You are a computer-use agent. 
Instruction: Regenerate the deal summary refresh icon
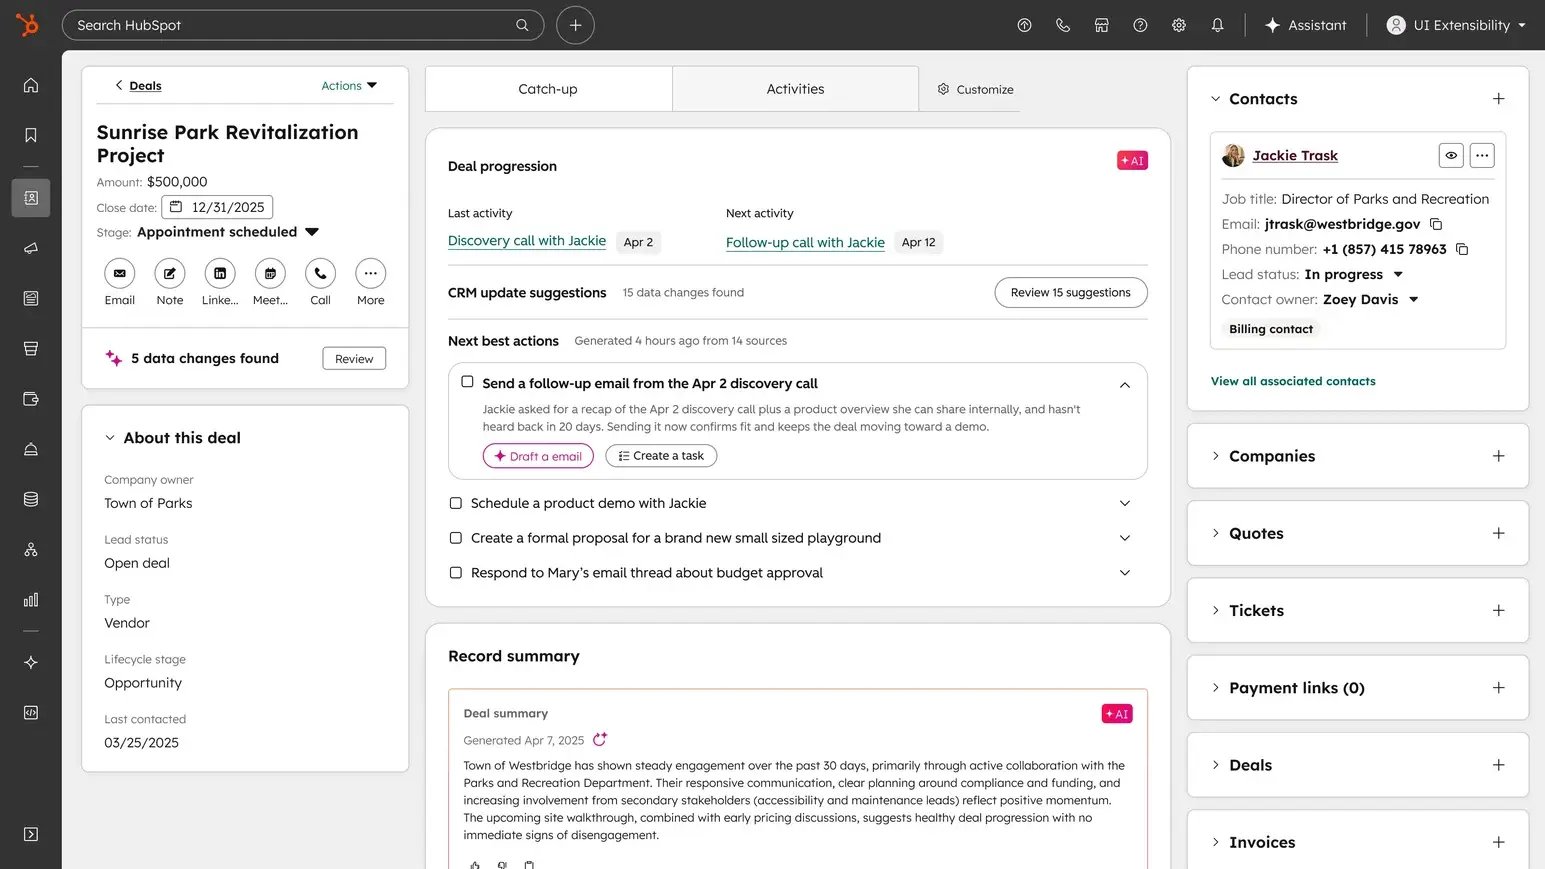point(600,740)
